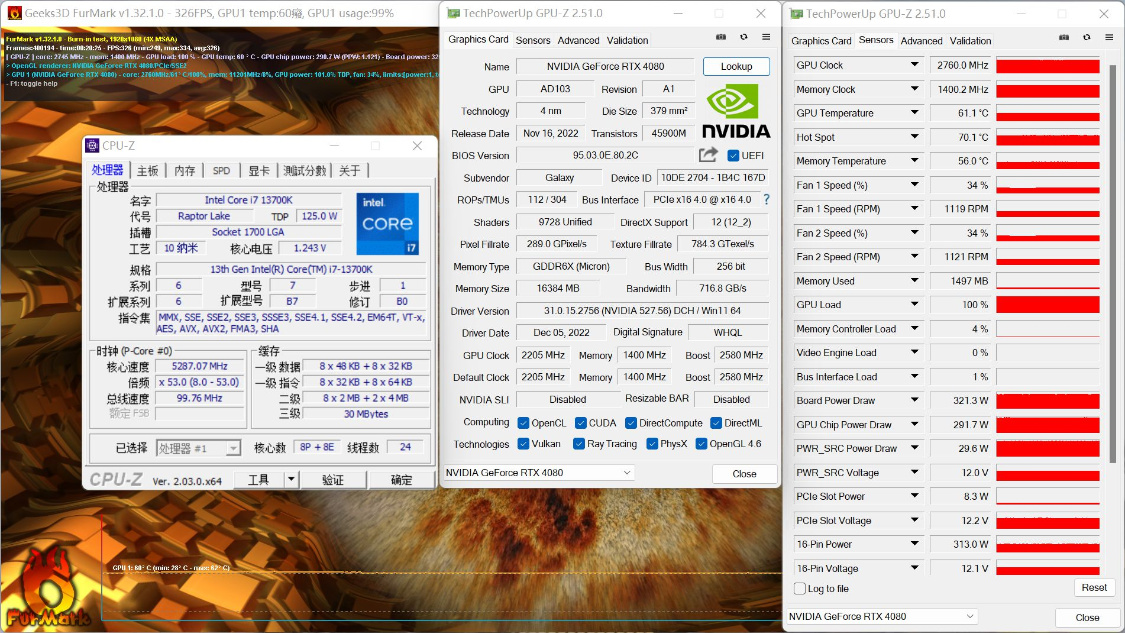Screen dimensions: 1125x633
Task: Click Close in GPU-Z Sensors window
Action: click(1087, 617)
